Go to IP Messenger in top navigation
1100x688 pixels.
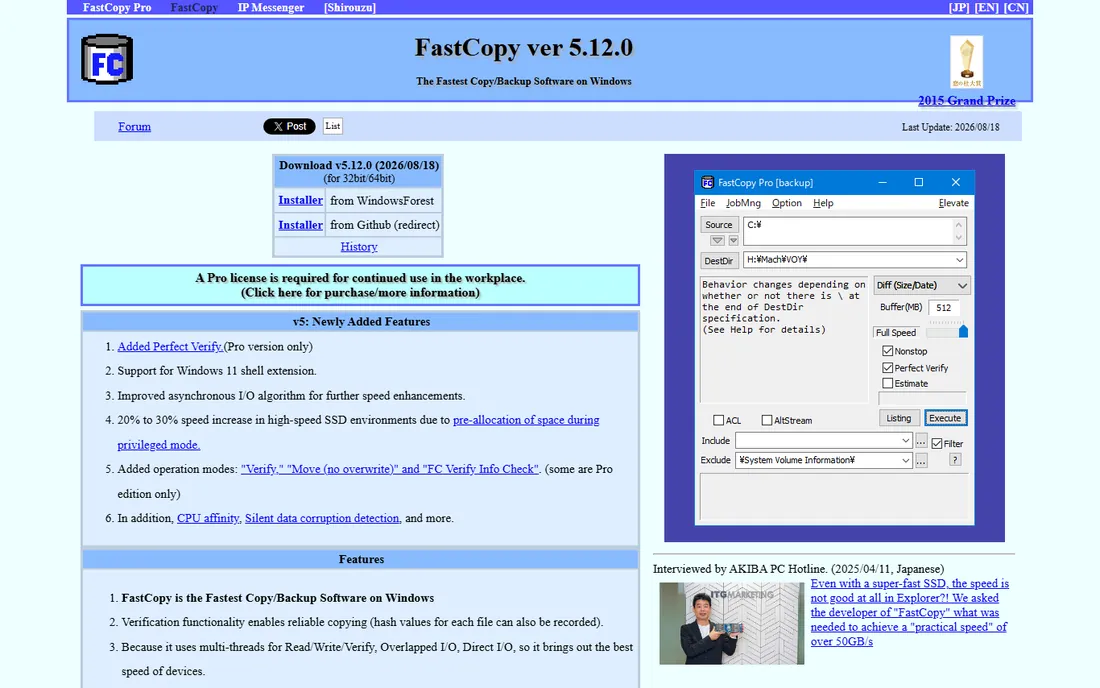pos(271,8)
